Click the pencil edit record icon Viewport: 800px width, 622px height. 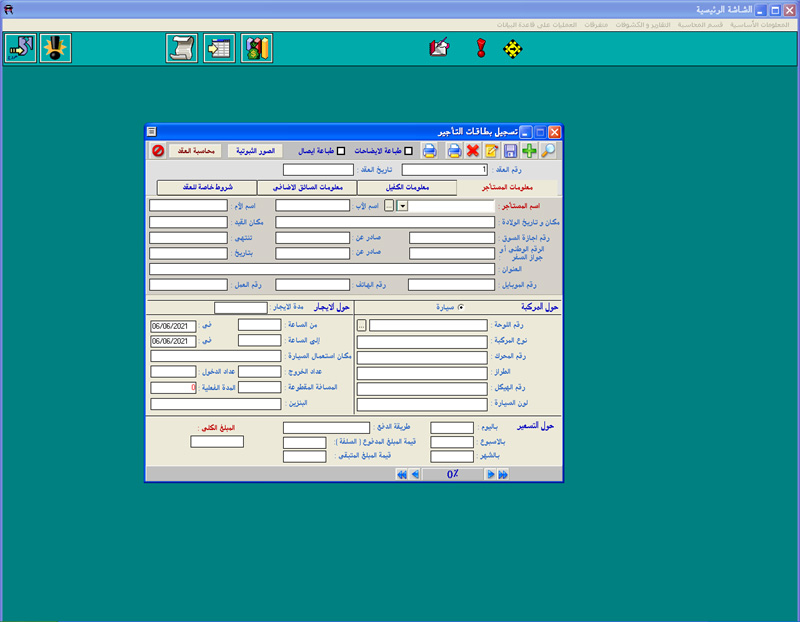[x=492, y=151]
